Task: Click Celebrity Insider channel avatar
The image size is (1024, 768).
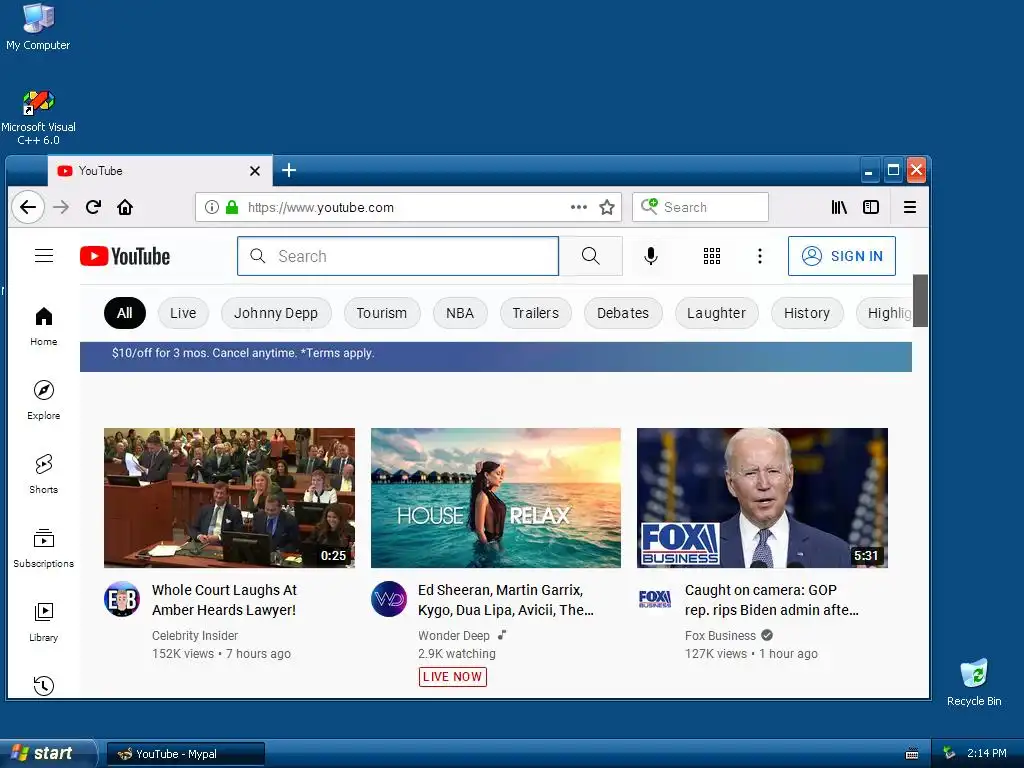Action: point(122,599)
